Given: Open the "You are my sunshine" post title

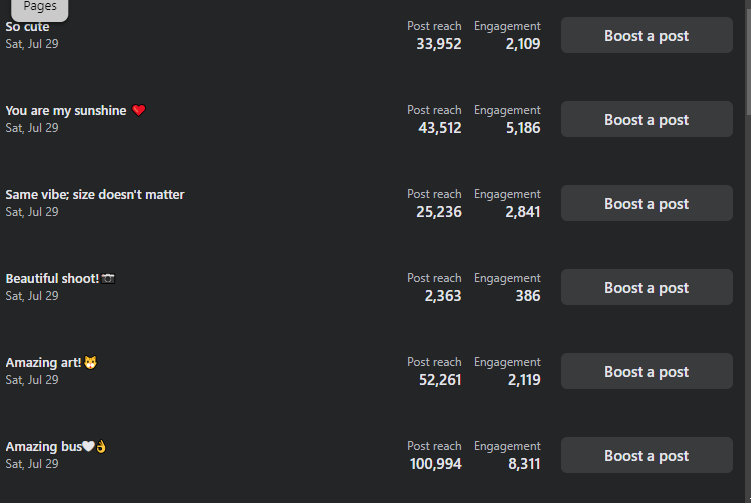Looking at the screenshot, I should pyautogui.click(x=66, y=111).
